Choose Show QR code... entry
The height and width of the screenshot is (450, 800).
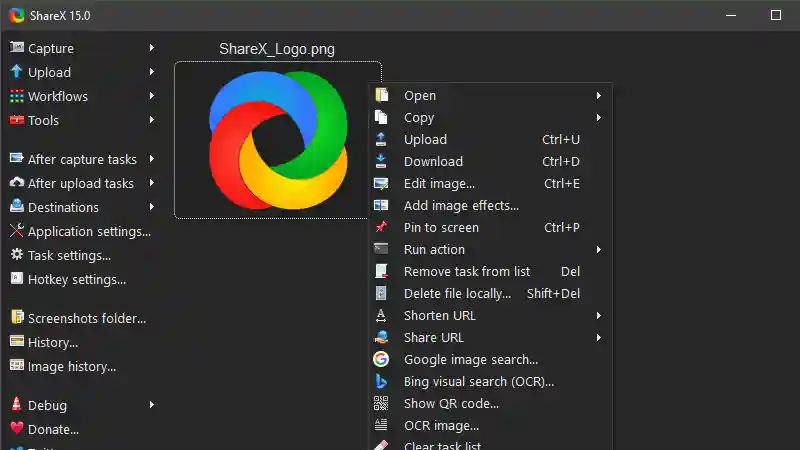490,403
